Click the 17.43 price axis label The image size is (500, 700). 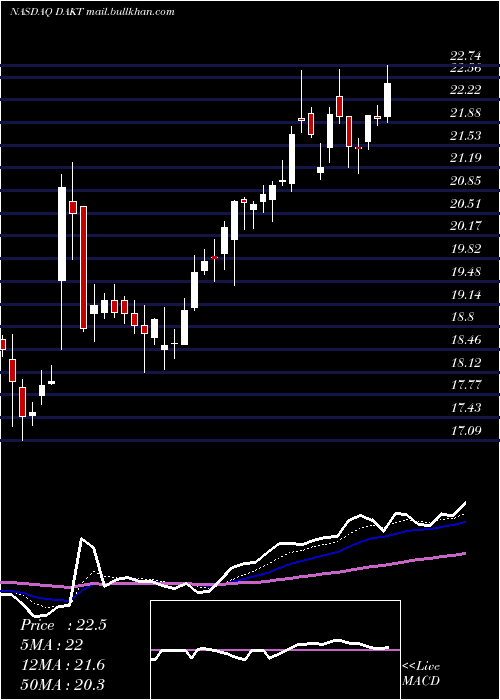[466, 408]
